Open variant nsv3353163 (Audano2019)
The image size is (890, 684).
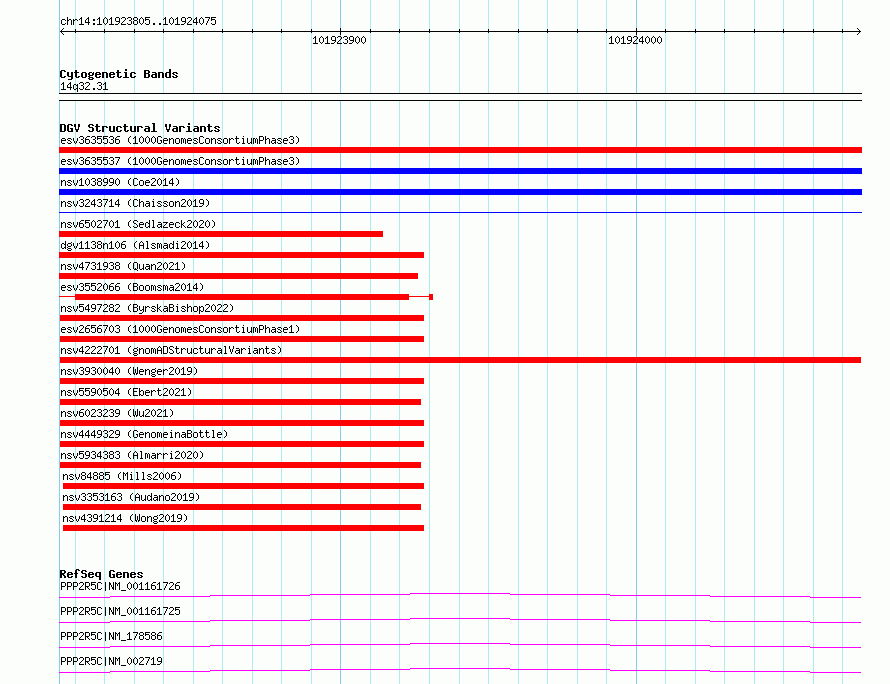(131, 497)
